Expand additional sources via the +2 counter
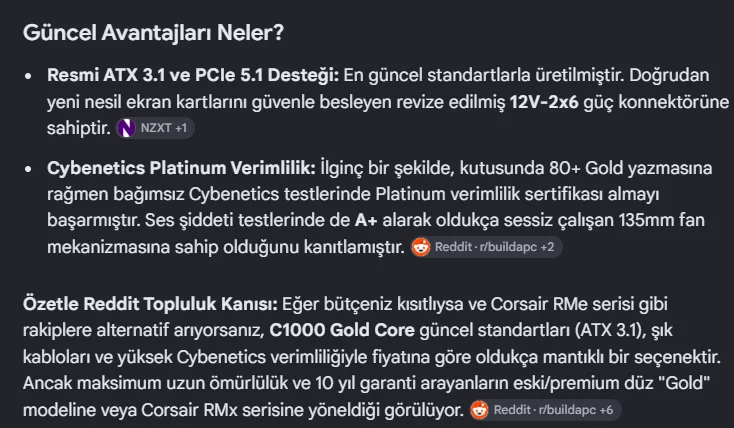 [x=547, y=247]
